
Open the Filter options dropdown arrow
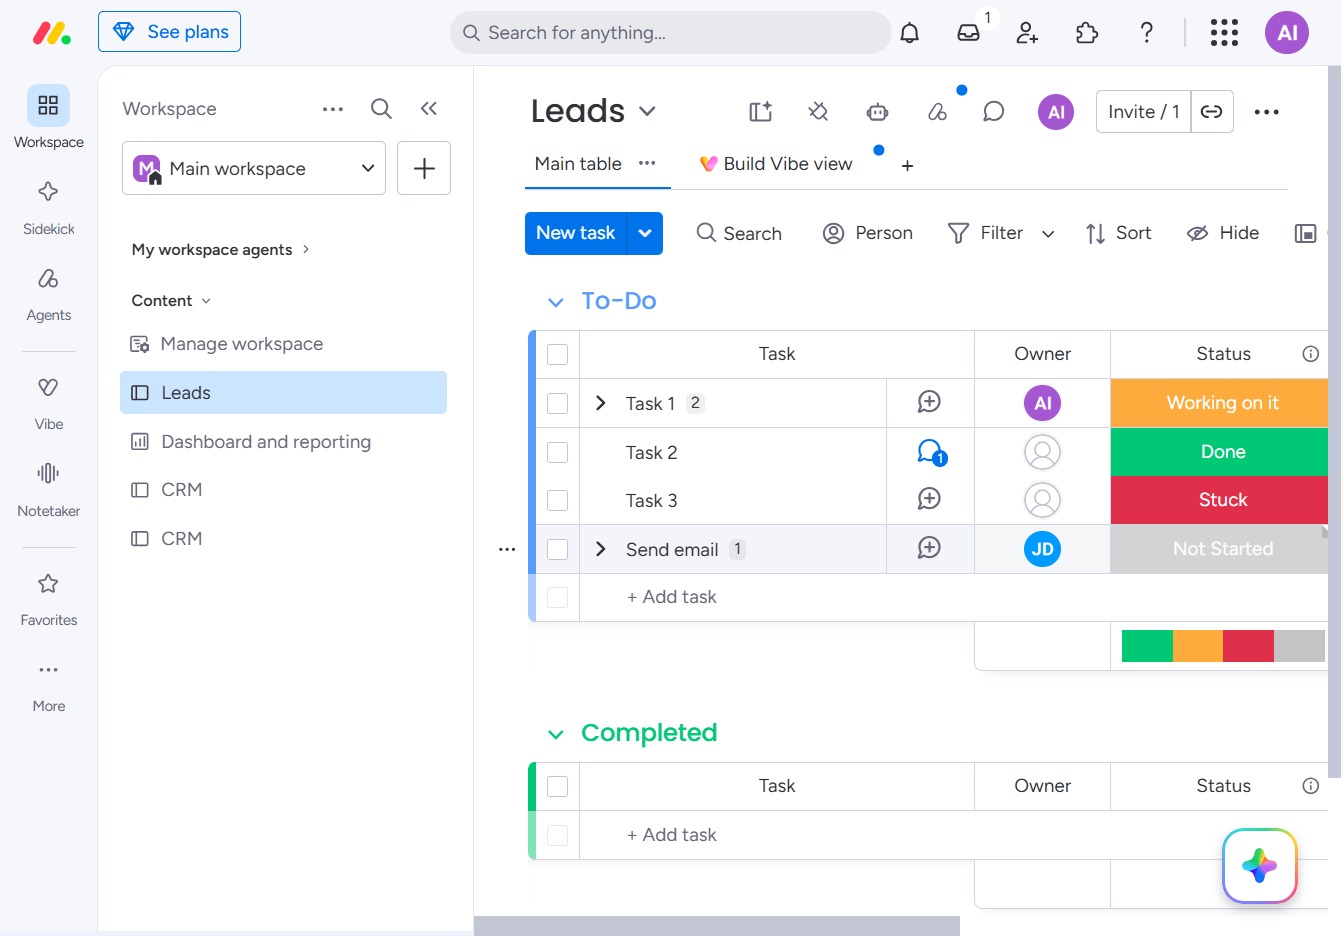[1048, 234]
